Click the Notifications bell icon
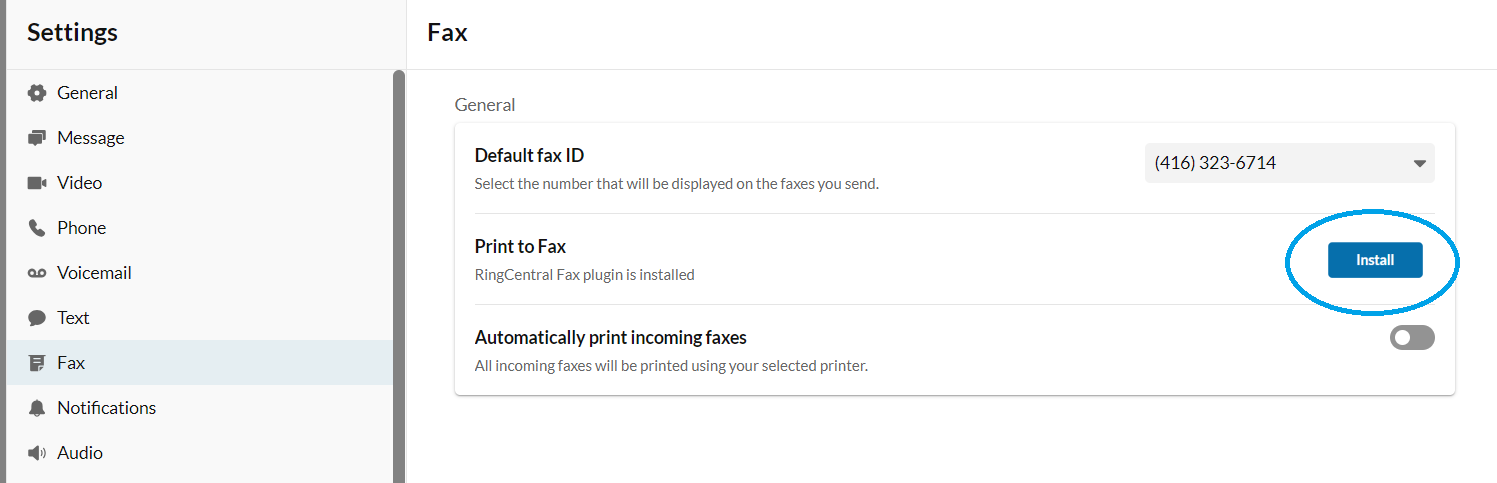1497x483 pixels. 37,408
